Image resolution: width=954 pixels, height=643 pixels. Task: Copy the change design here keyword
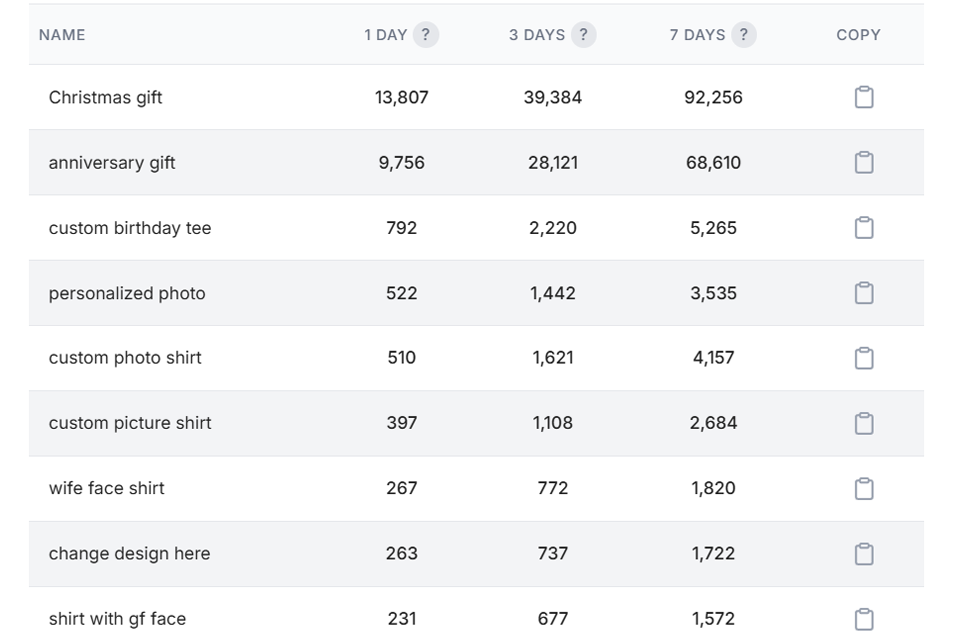point(864,554)
